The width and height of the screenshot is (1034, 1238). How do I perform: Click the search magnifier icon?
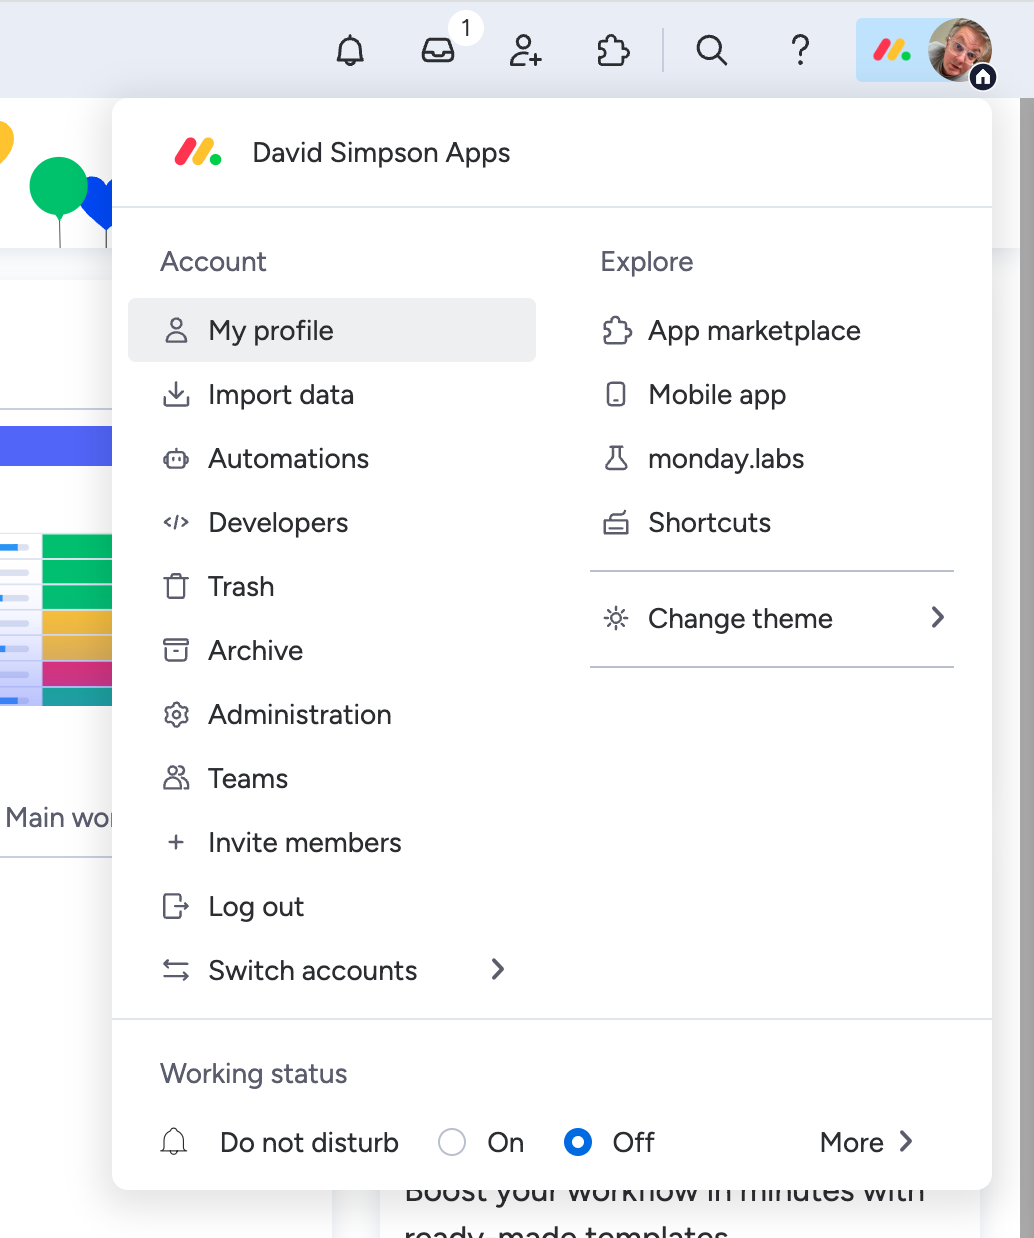pos(711,50)
